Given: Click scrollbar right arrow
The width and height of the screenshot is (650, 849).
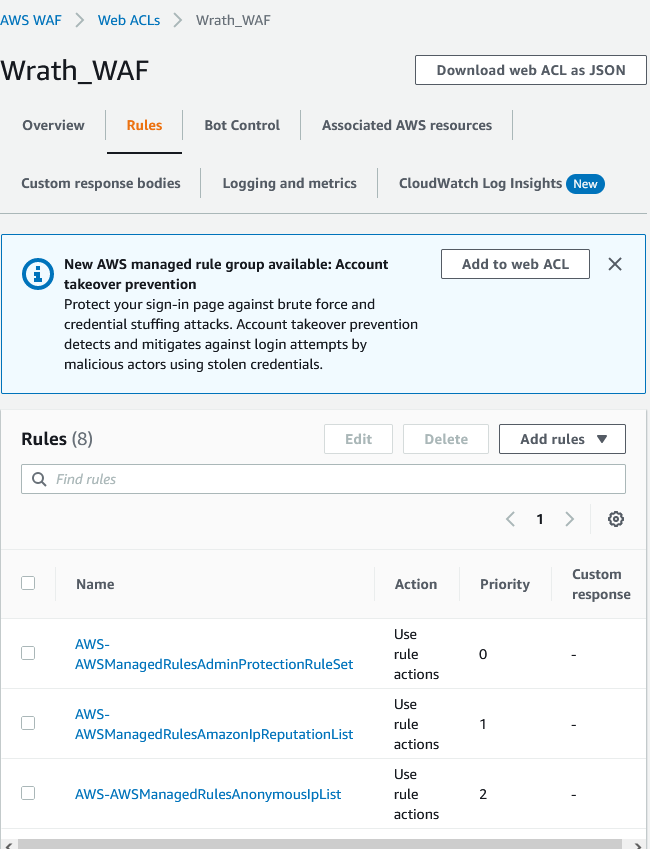Looking at the screenshot, I should click(640, 844).
